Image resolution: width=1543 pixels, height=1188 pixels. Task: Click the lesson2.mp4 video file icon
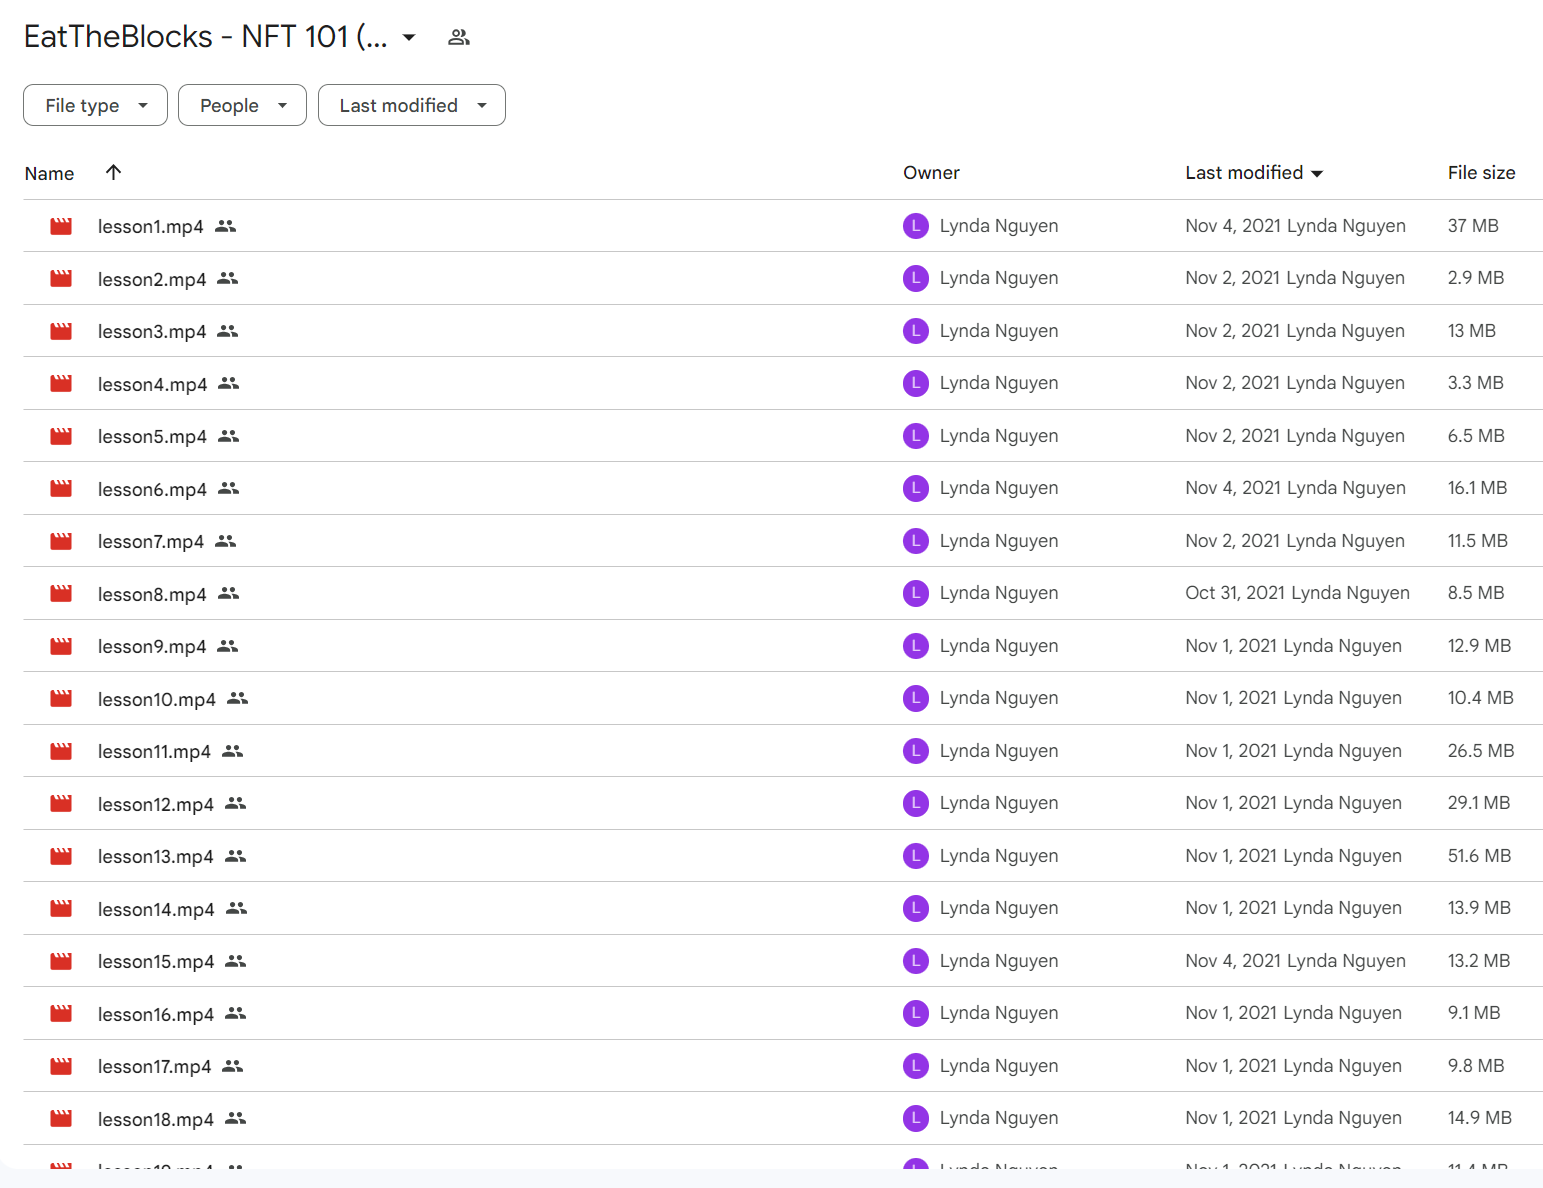point(61,278)
